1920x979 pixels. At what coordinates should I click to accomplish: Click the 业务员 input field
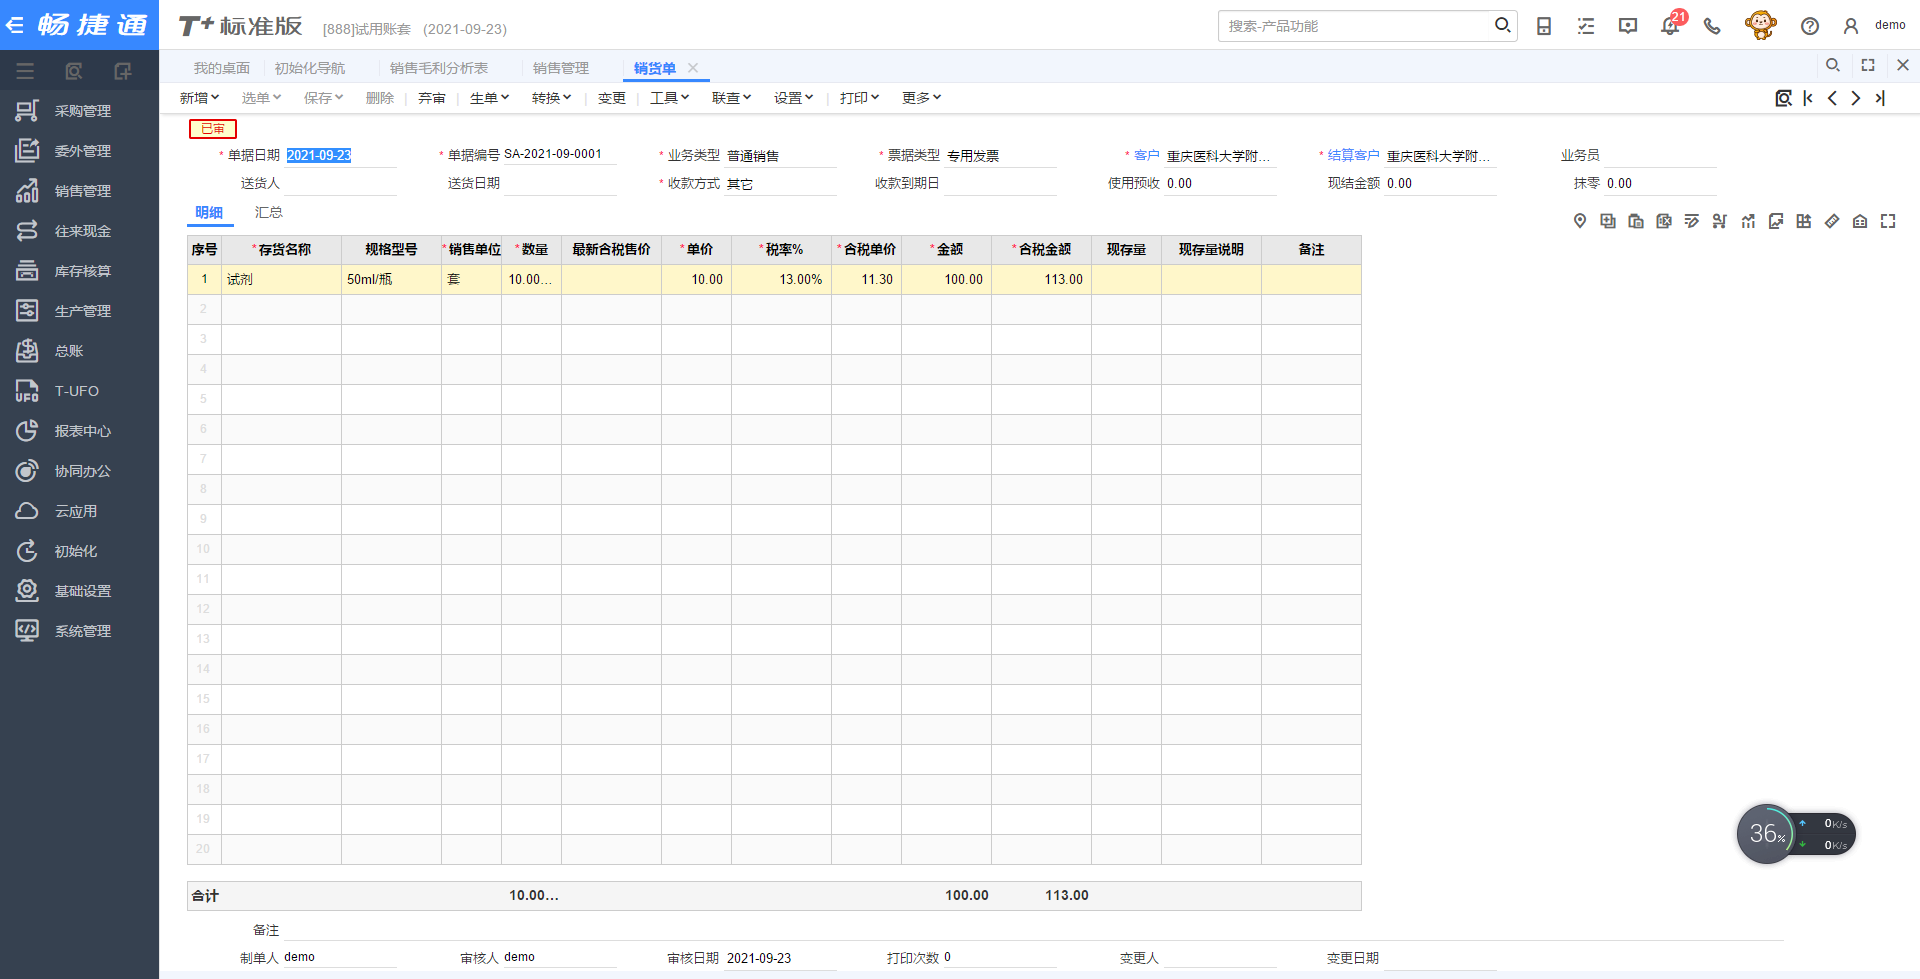coord(1661,155)
